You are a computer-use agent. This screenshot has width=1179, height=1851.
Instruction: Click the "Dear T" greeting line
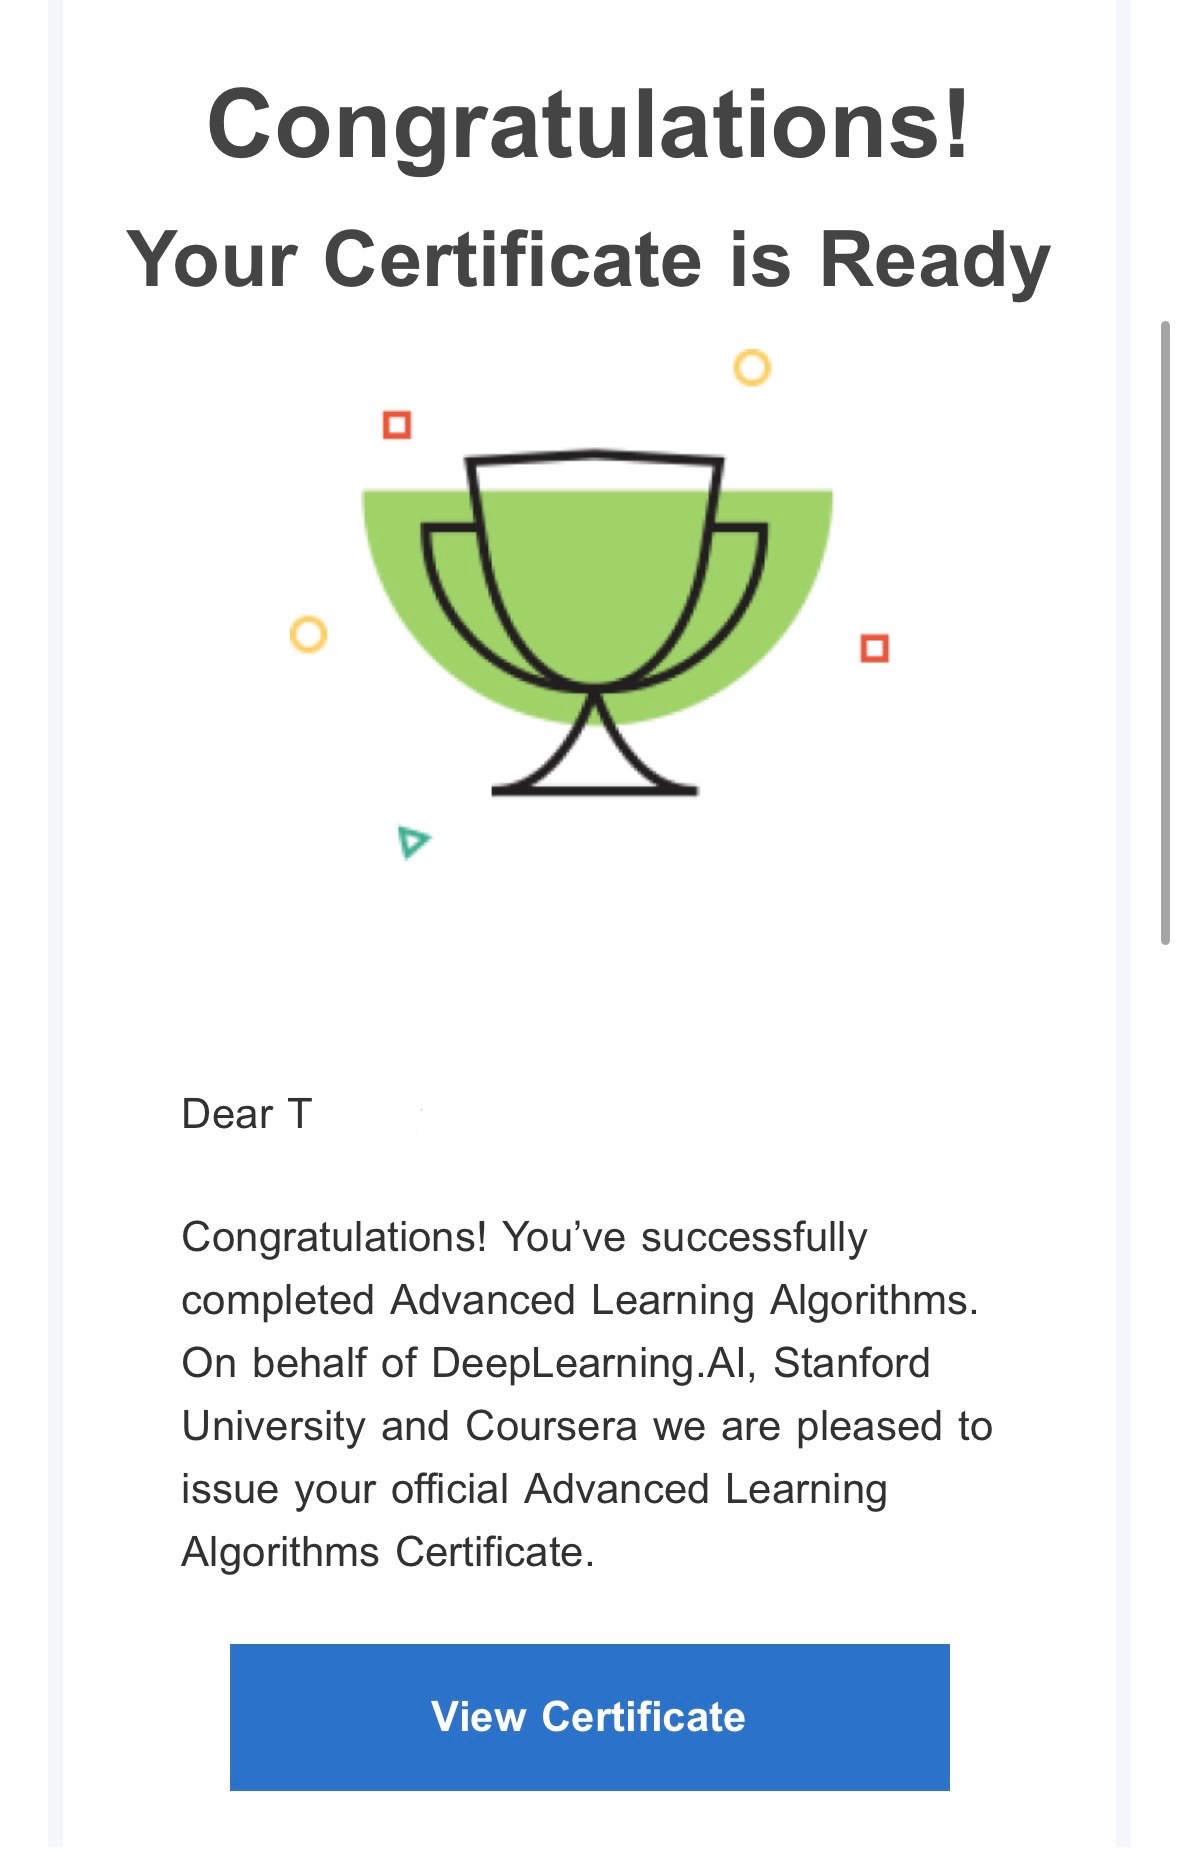(247, 1114)
